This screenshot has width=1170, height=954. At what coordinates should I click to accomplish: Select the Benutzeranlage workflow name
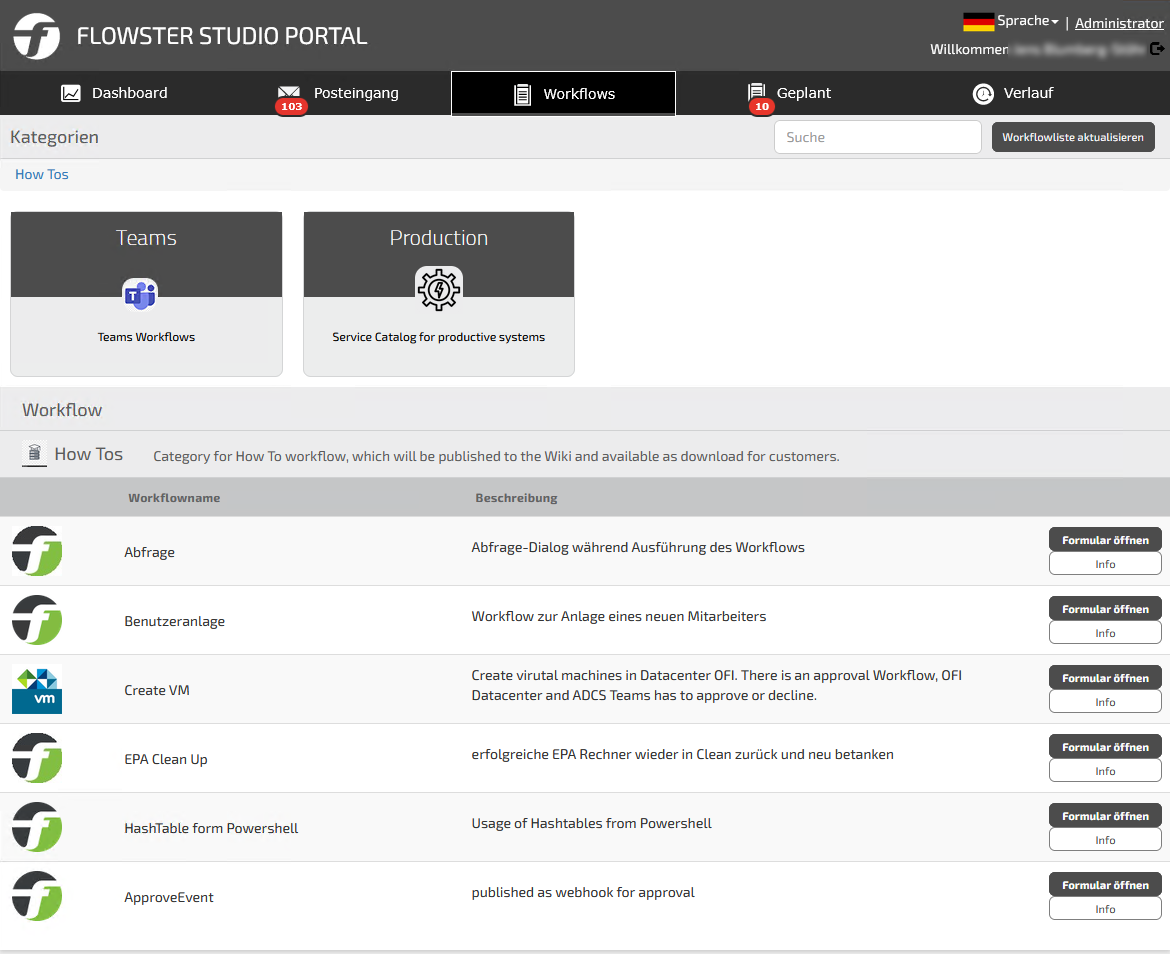(x=175, y=621)
